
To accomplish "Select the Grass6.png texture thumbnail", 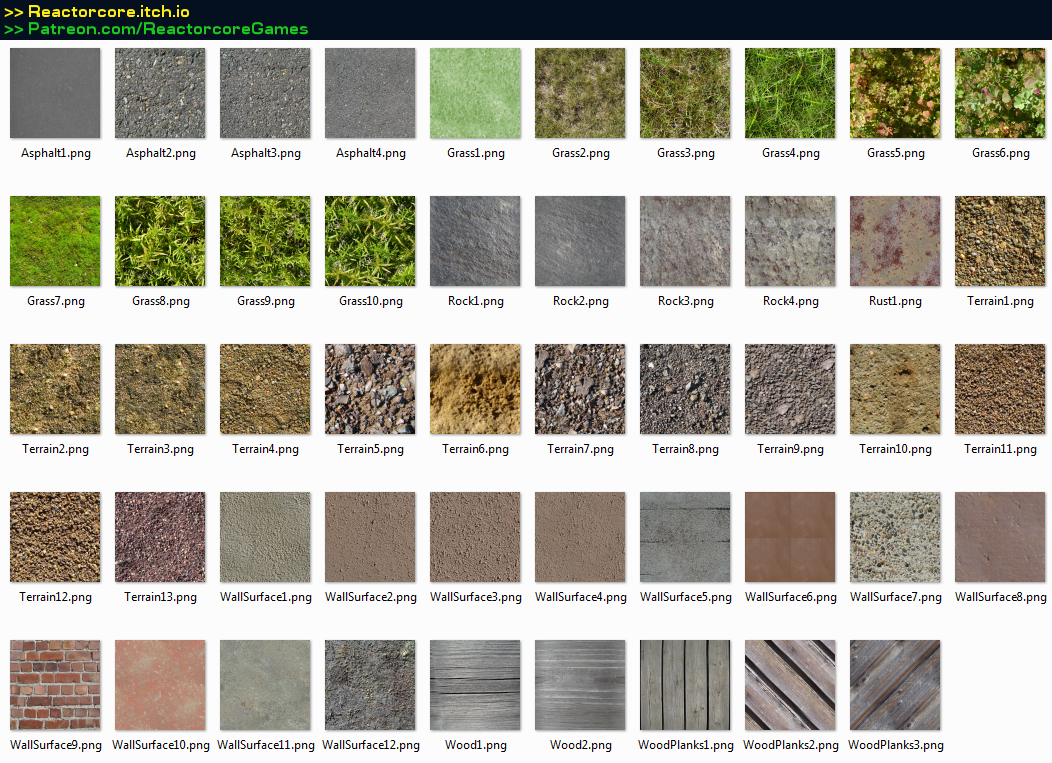I will coord(1000,93).
